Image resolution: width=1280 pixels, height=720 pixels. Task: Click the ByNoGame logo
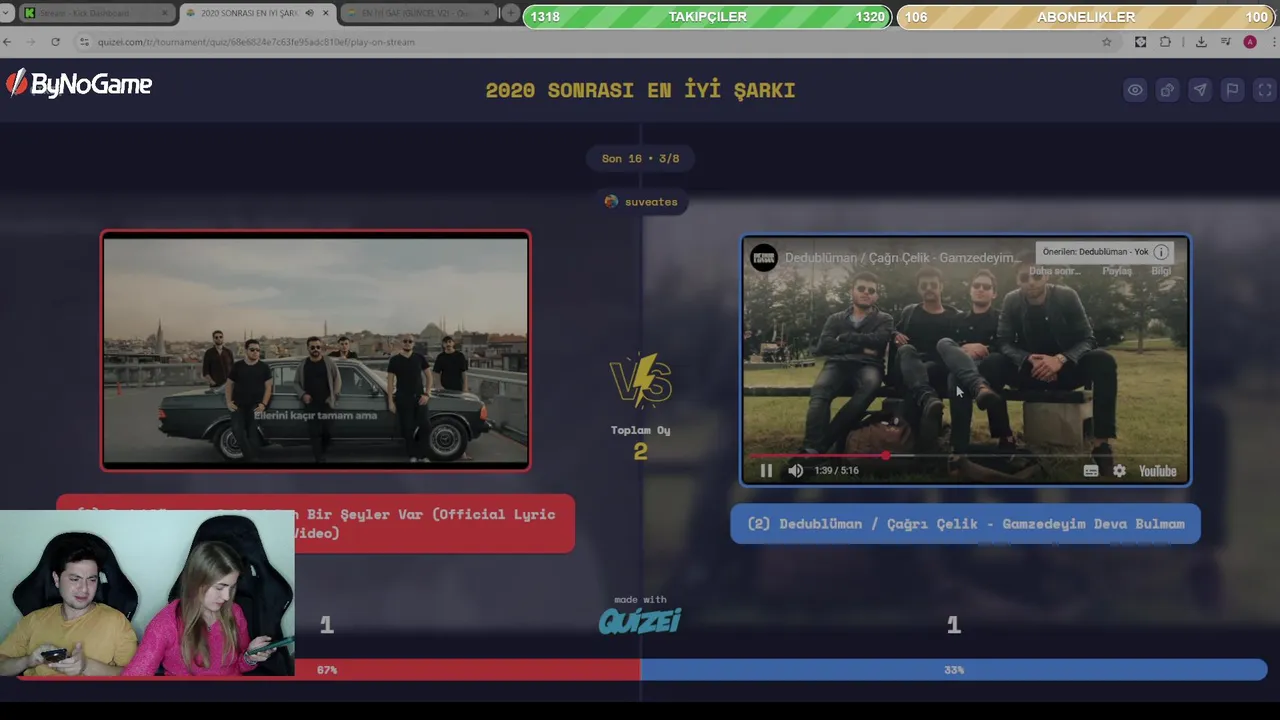79,85
